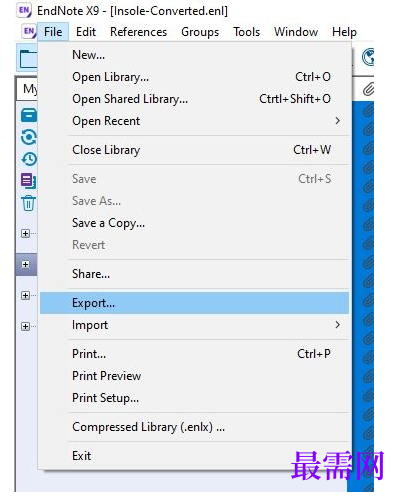403x497 pixels.
Task: Click the EndNote icon beside File menu
Action: [x=29, y=32]
